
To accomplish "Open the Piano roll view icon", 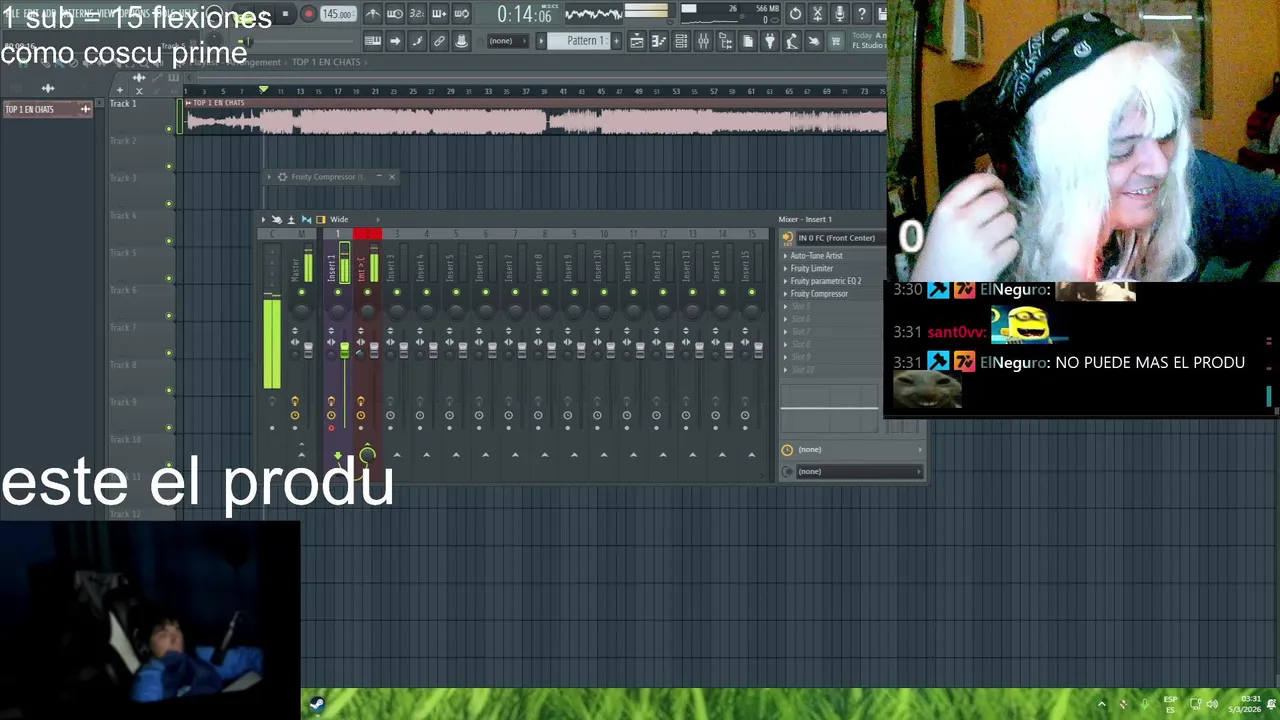I will 659,41.
